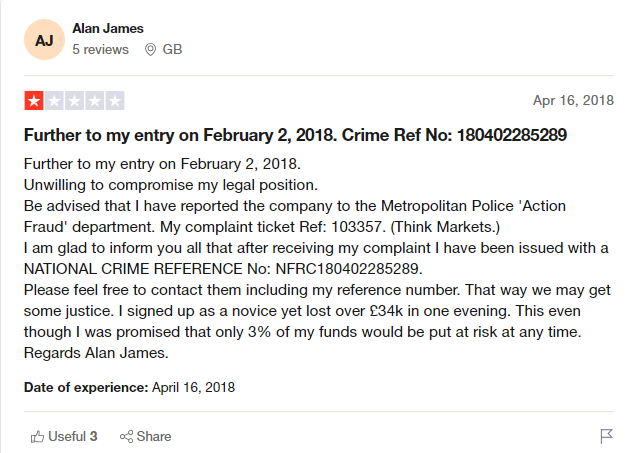Screen dimensions: 636x453
Task: Report the review with the flag icon
Action: point(606,436)
